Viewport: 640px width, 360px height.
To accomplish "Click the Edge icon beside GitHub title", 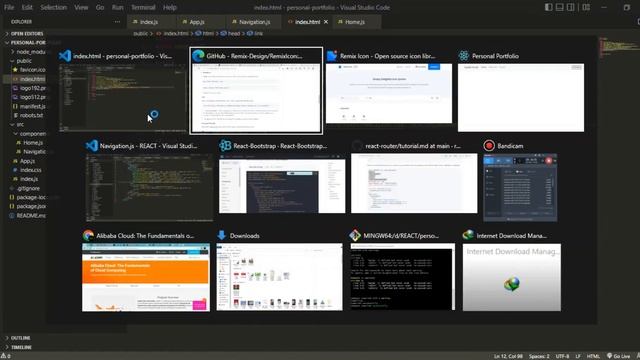I will coord(198,56).
